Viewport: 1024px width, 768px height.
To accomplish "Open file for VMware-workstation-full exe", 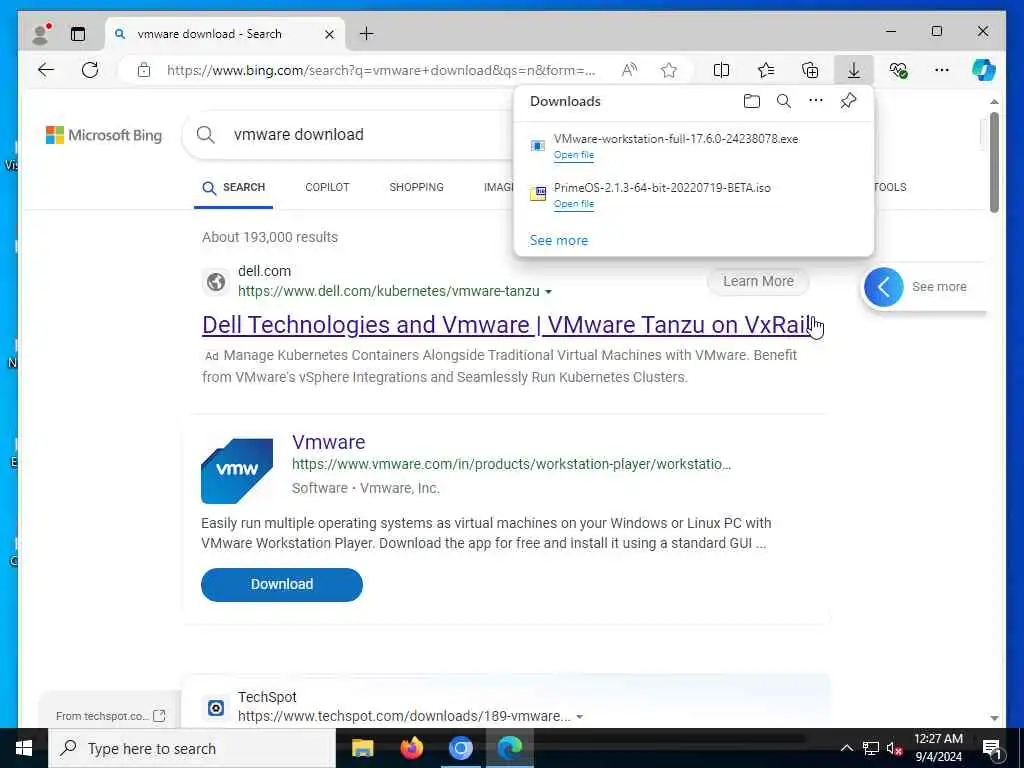I will (574, 155).
